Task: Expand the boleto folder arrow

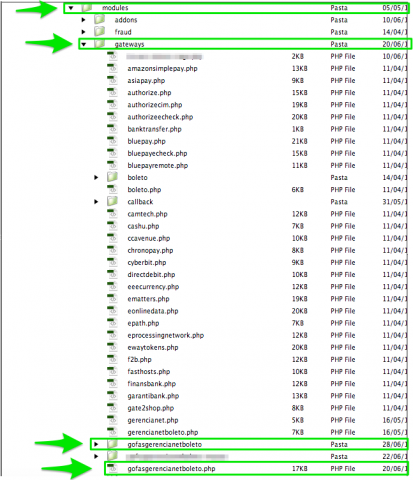Action: [96, 178]
